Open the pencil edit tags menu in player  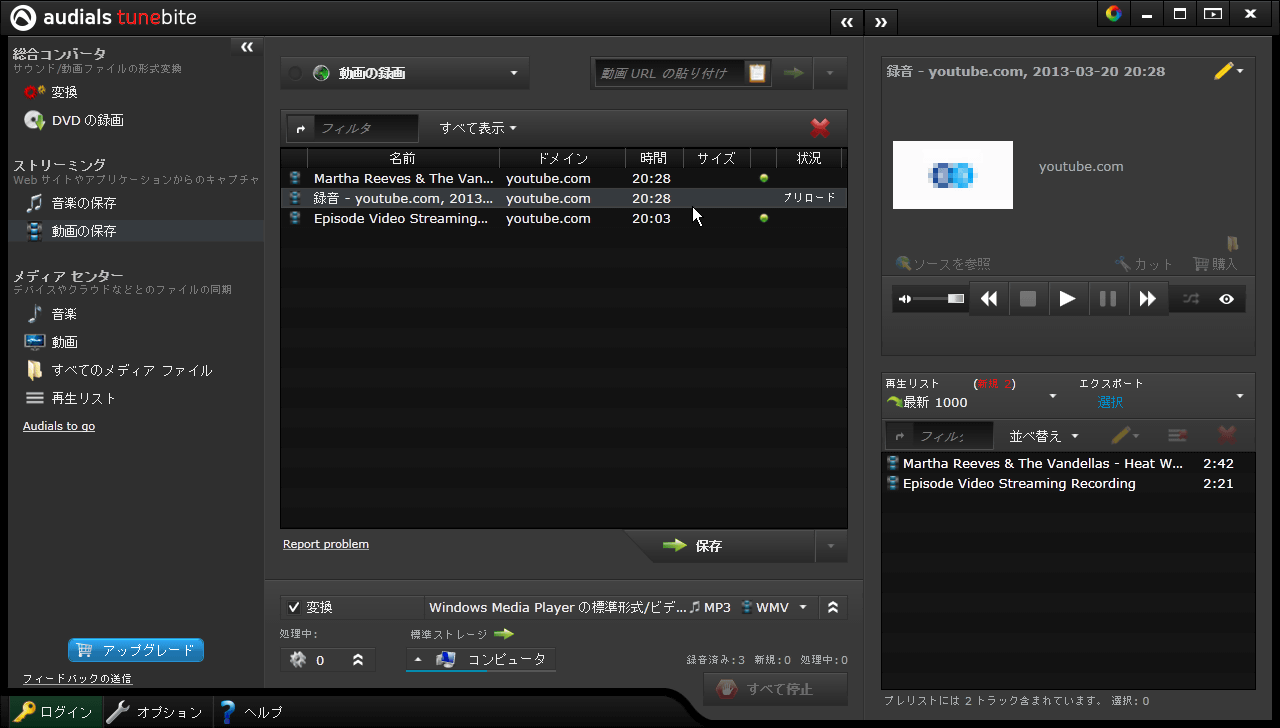coord(1229,71)
